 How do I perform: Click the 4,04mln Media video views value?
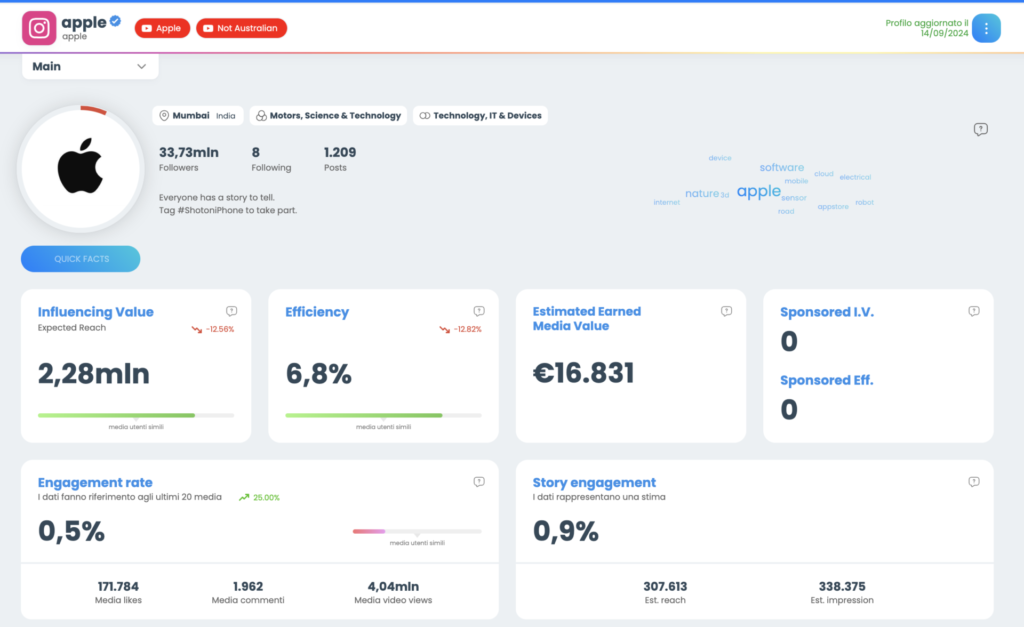[x=393, y=587]
